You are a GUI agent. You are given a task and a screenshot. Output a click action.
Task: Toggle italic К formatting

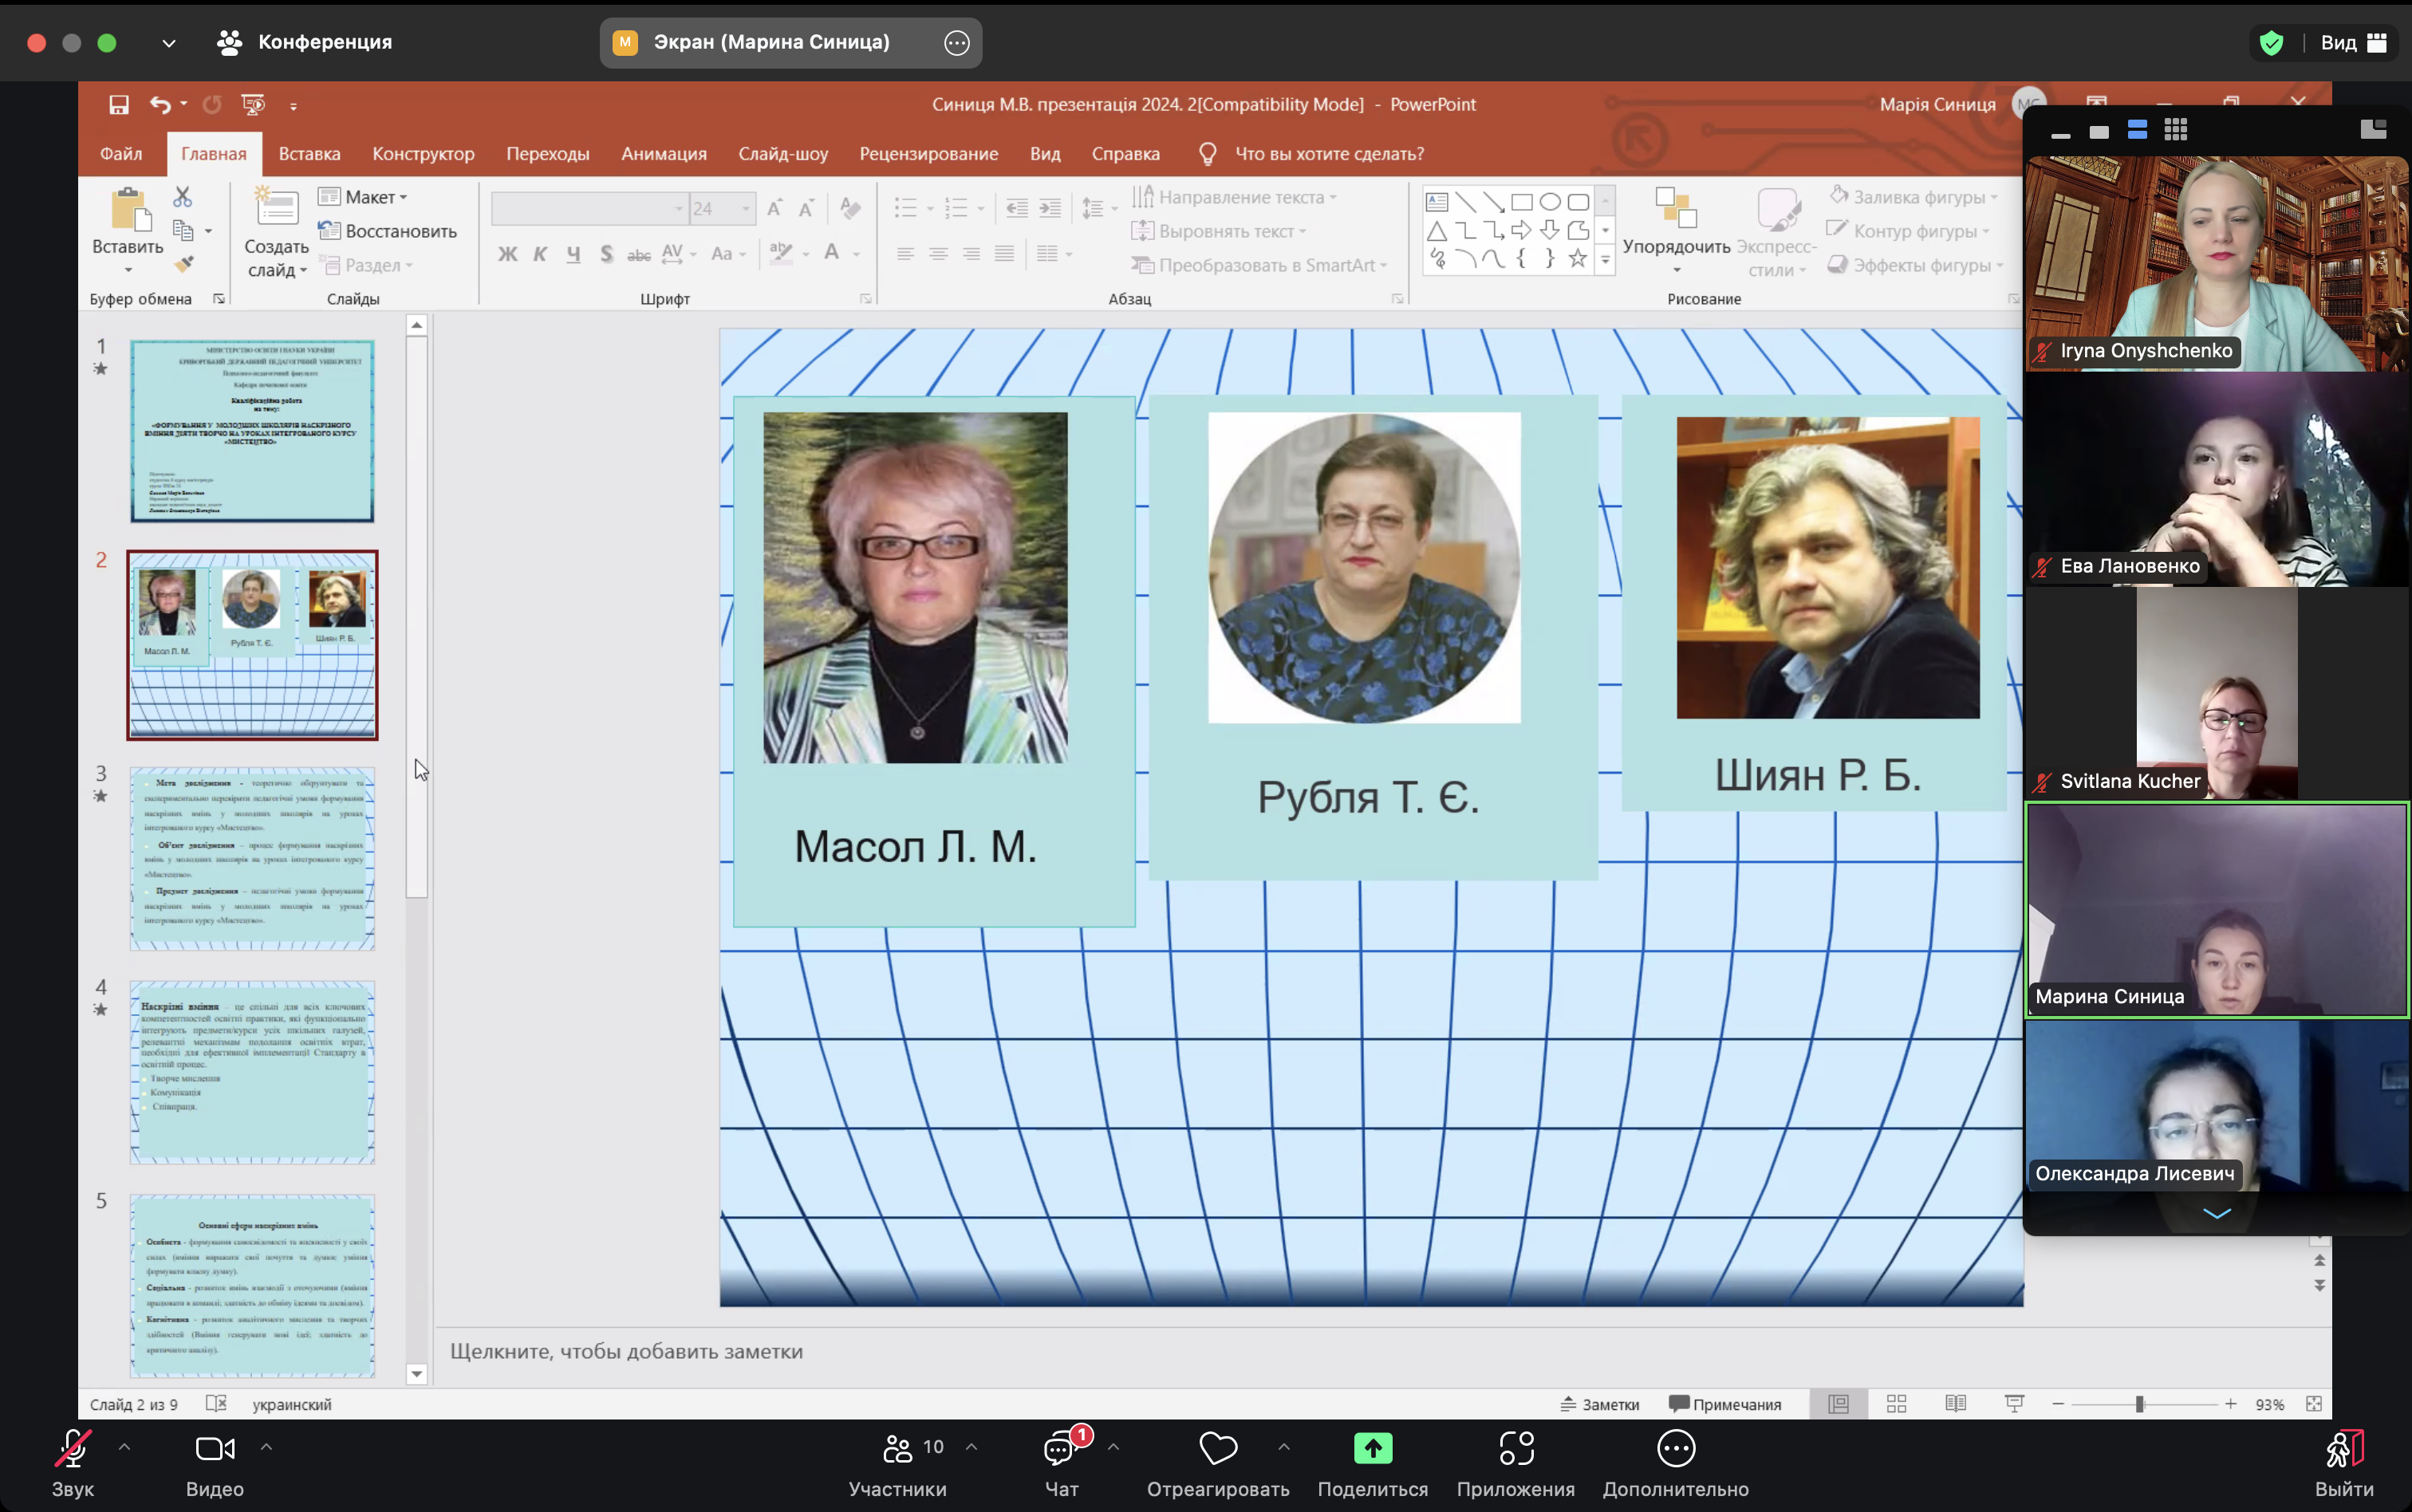[x=540, y=254]
